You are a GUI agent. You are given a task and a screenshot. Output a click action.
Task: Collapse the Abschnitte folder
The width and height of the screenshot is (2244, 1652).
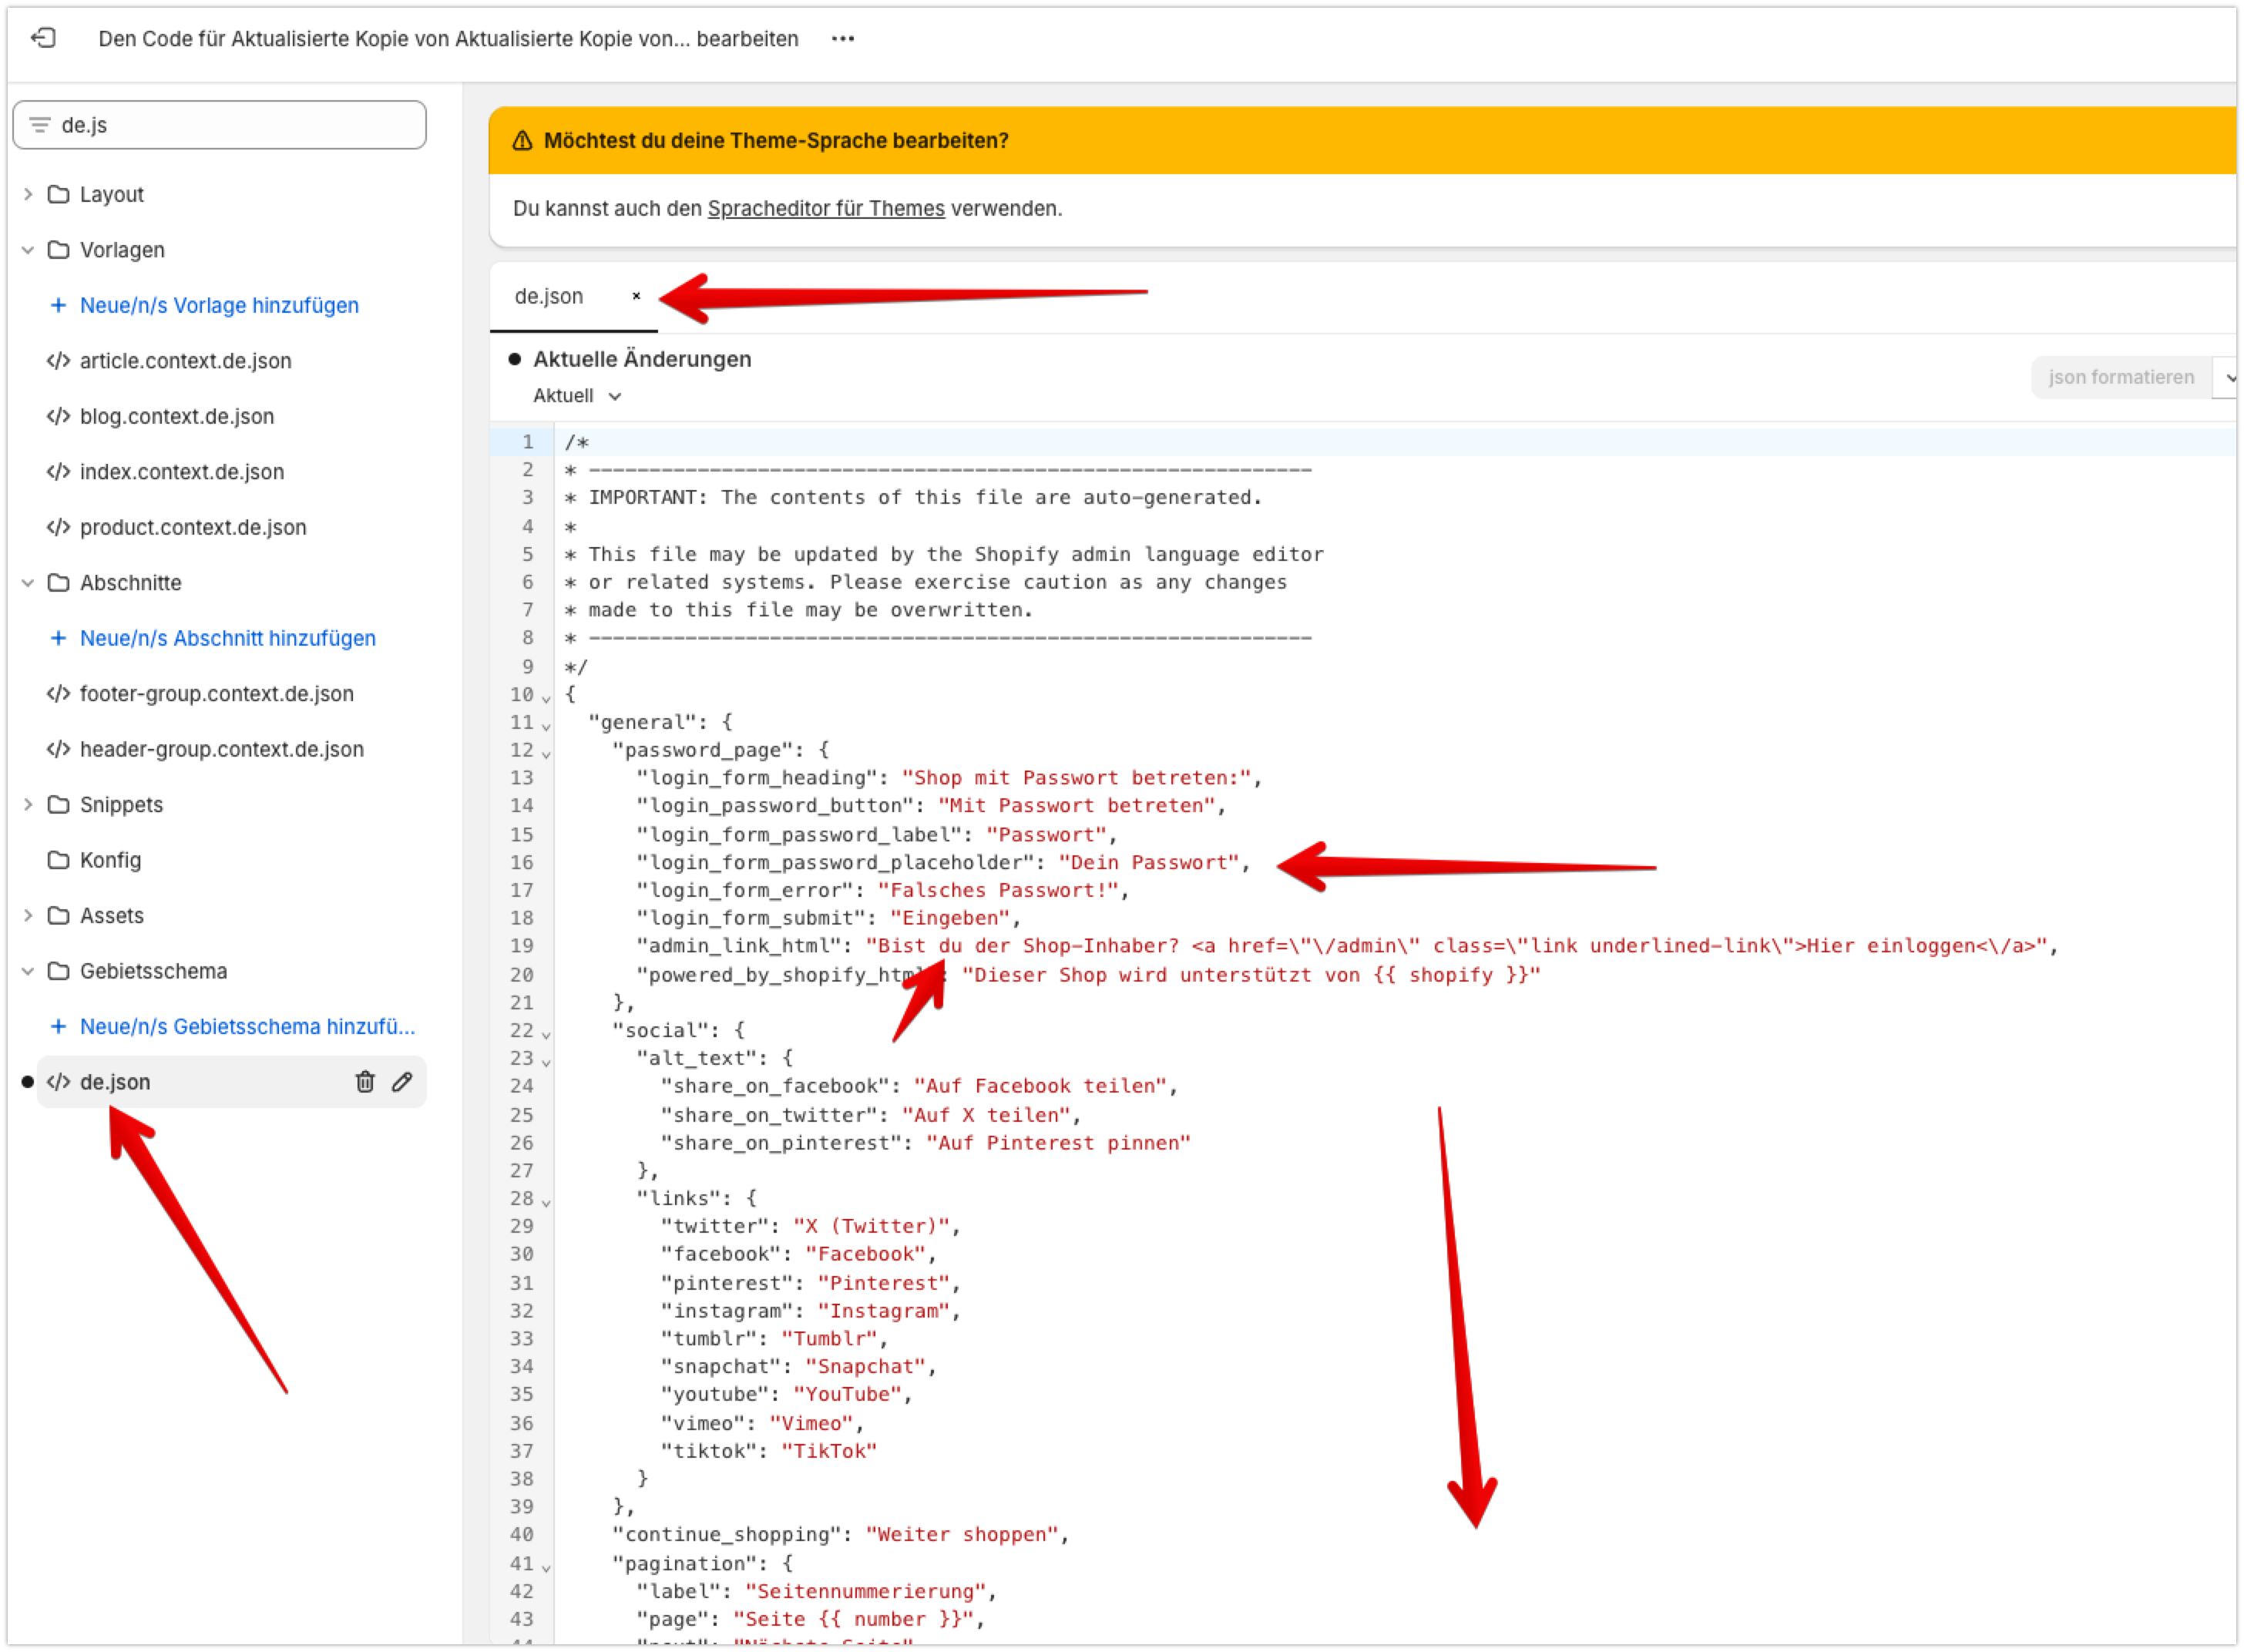pyautogui.click(x=28, y=582)
